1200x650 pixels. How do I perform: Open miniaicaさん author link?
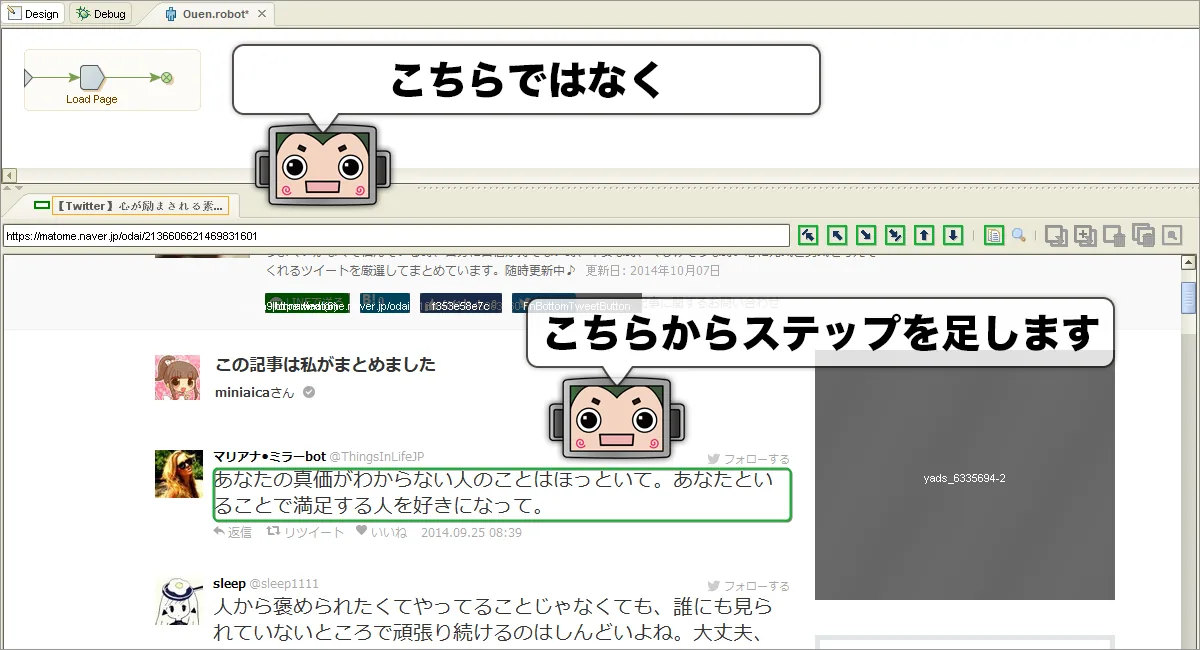255,393
